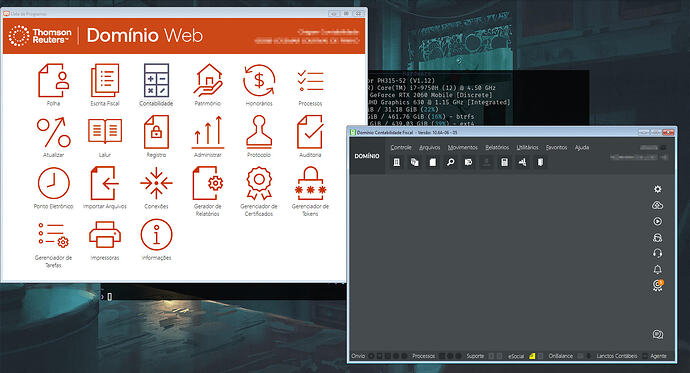
Task: Click the calculator toolbar icon
Action: (504, 162)
